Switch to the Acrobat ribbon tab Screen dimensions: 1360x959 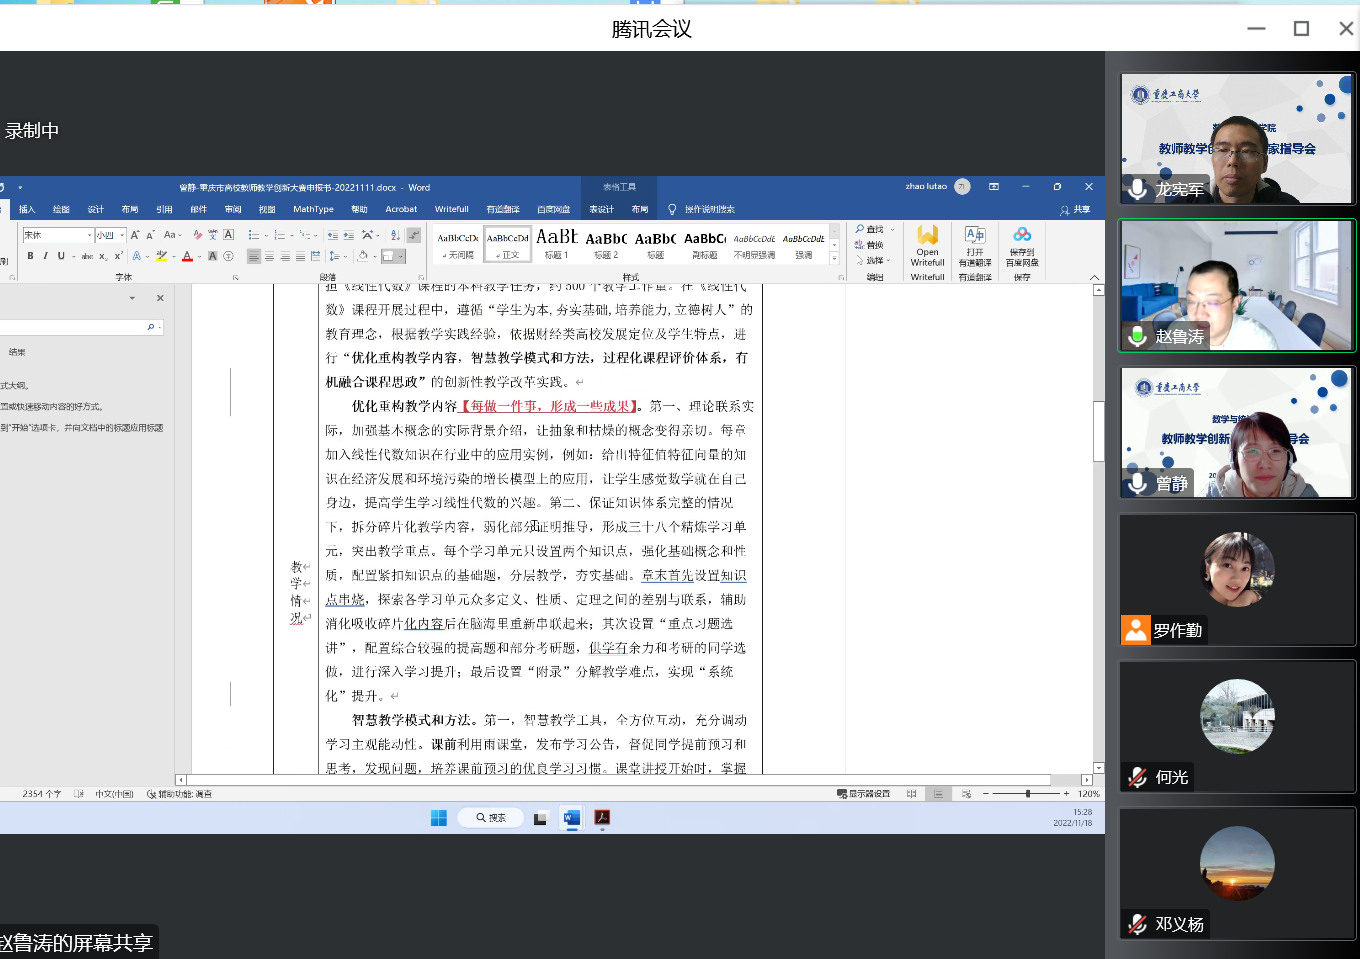click(x=401, y=209)
